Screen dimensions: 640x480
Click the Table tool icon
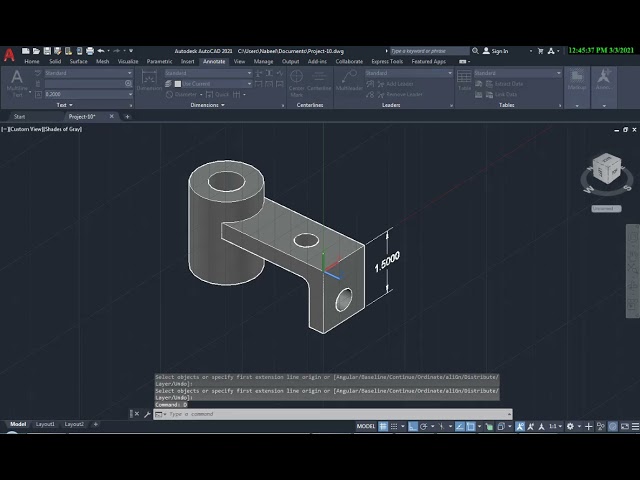click(464, 80)
